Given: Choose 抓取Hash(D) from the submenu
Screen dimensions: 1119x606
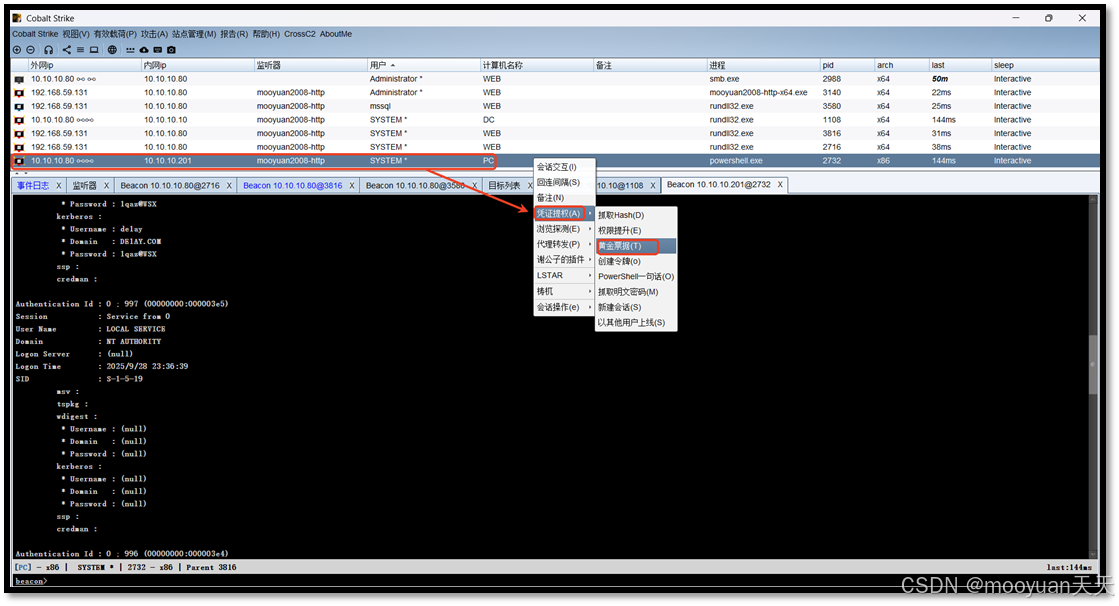Looking at the screenshot, I should tap(635, 215).
